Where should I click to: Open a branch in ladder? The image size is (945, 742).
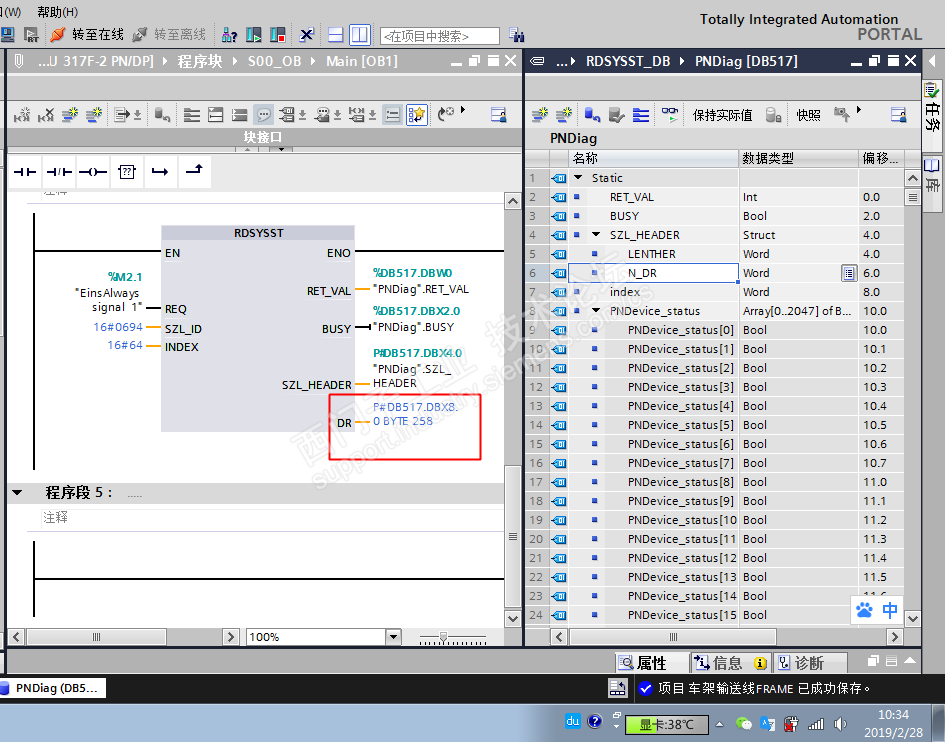(x=160, y=172)
